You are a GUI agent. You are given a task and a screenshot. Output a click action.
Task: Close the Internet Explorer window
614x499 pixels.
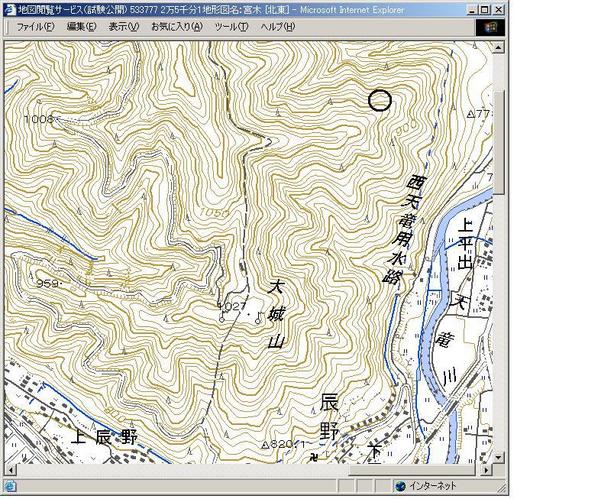tap(498, 9)
